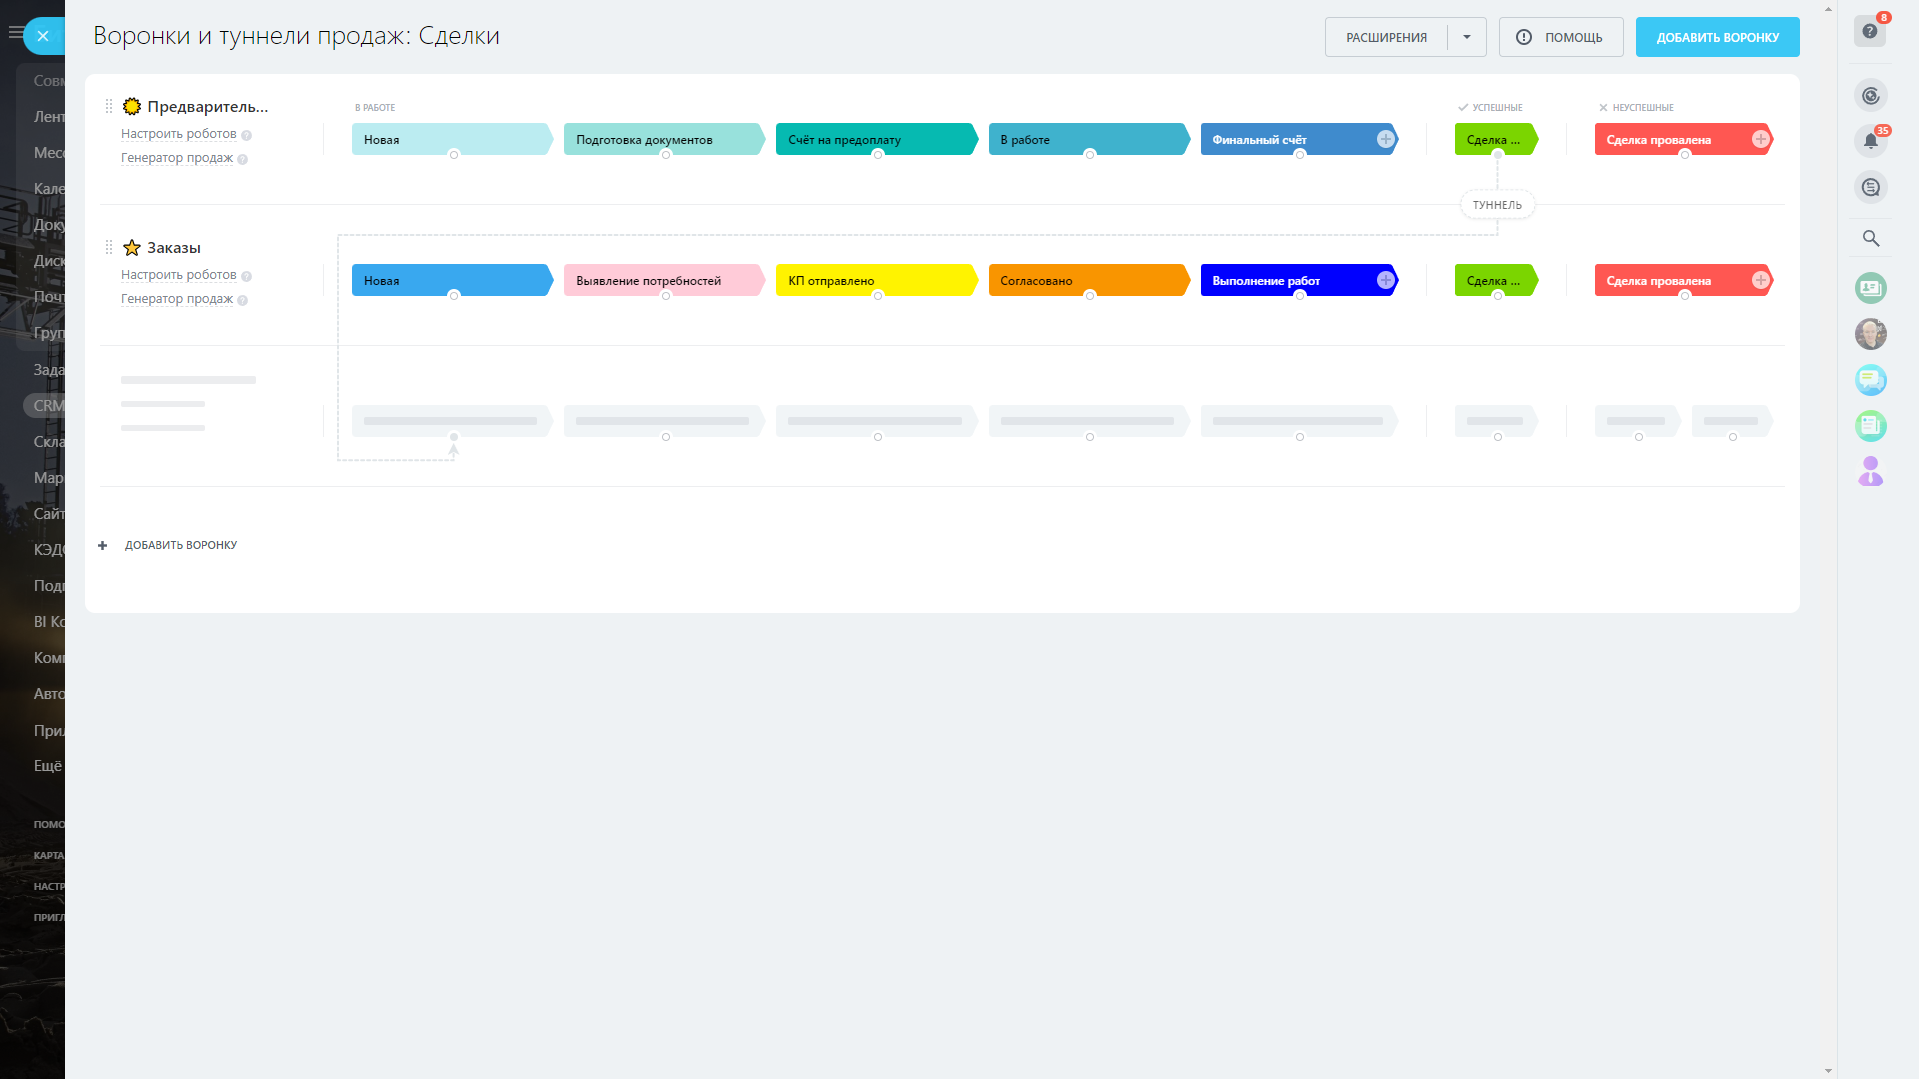Click the scrollbar down arrow

click(x=1828, y=1071)
